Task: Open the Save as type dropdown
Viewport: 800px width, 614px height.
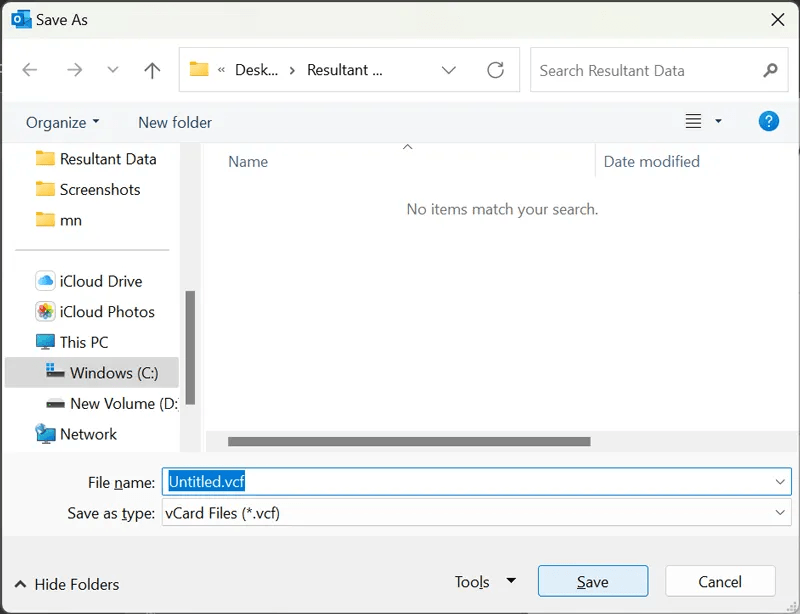Action: point(781,513)
